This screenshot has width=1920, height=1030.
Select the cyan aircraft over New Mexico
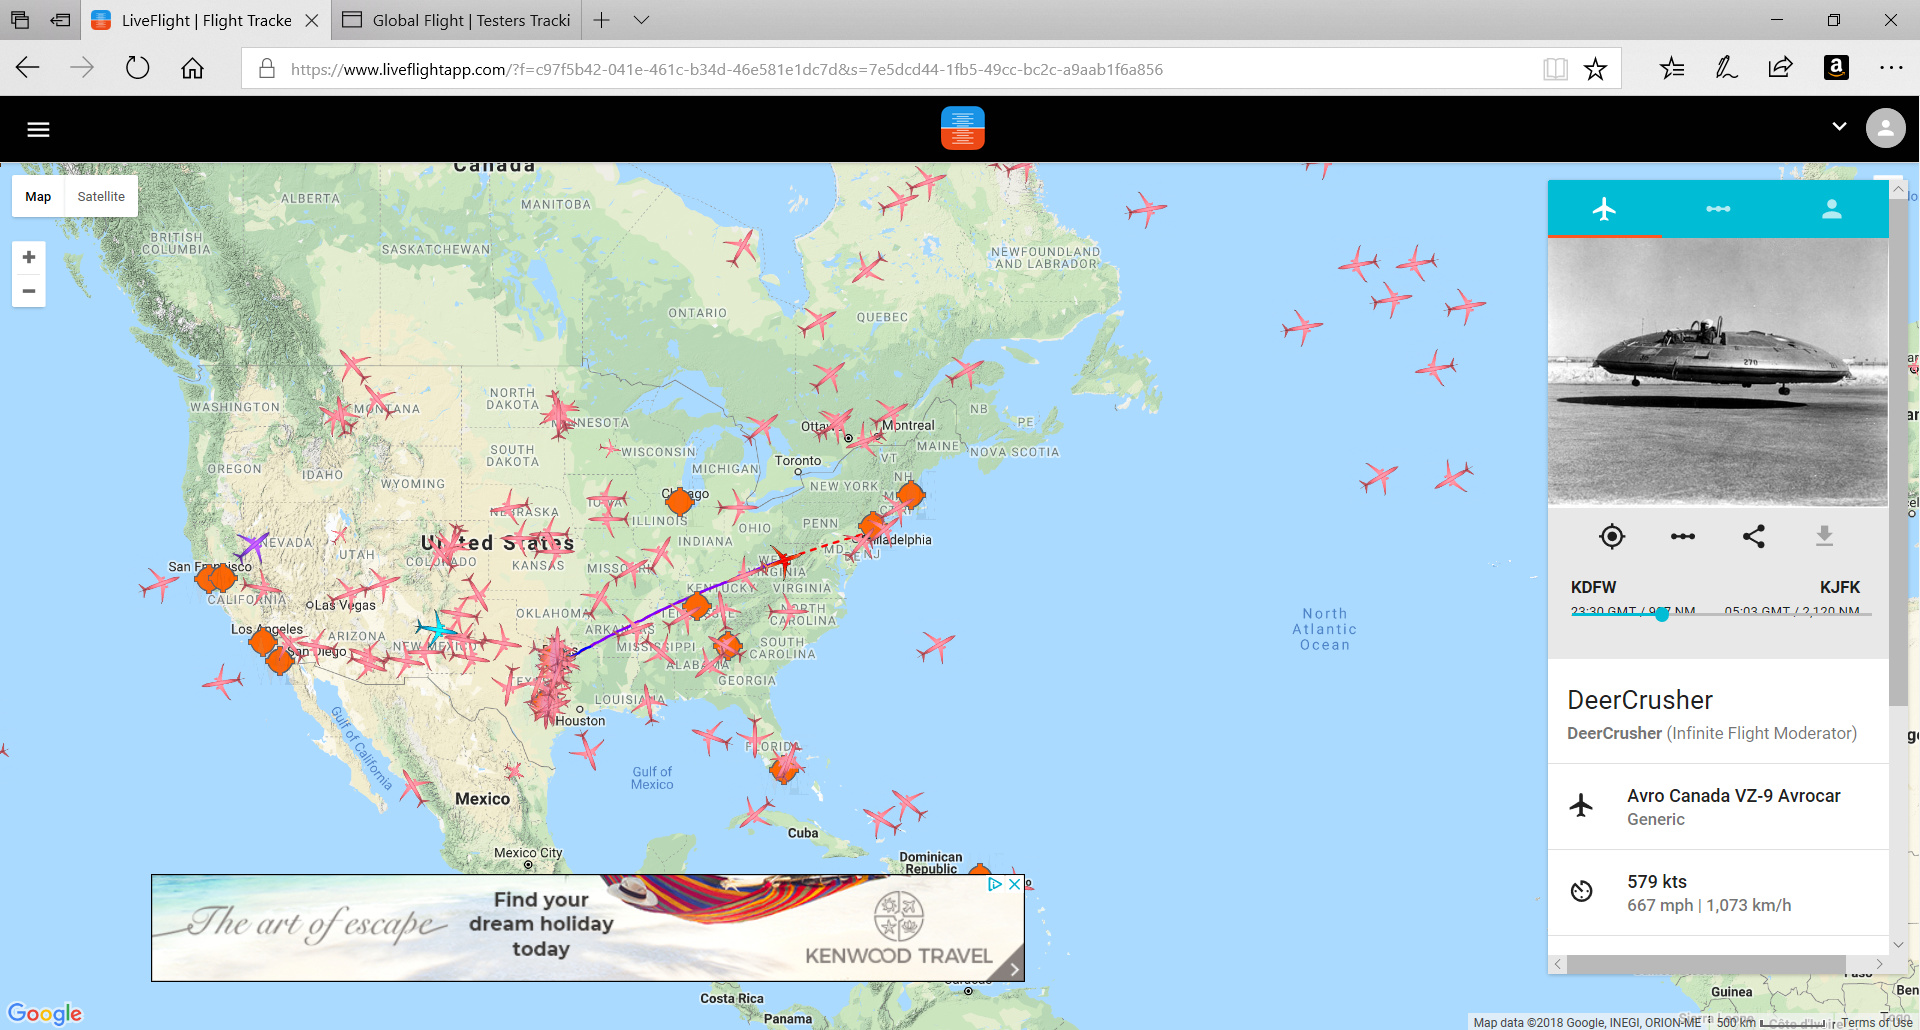pos(436,629)
